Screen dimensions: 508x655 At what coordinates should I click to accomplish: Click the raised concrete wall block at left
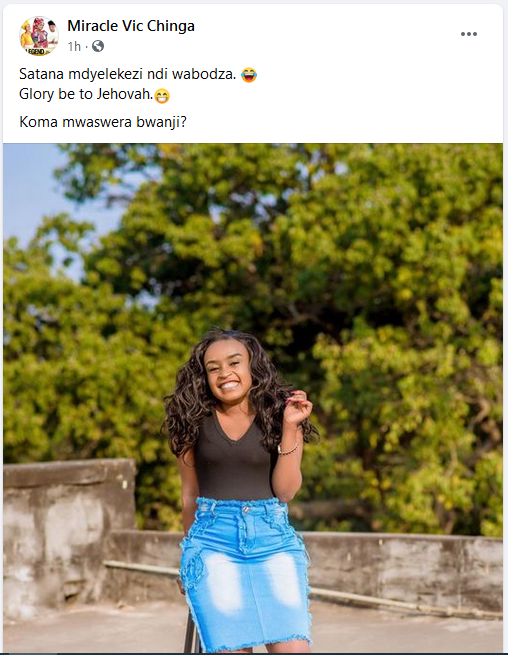69,535
